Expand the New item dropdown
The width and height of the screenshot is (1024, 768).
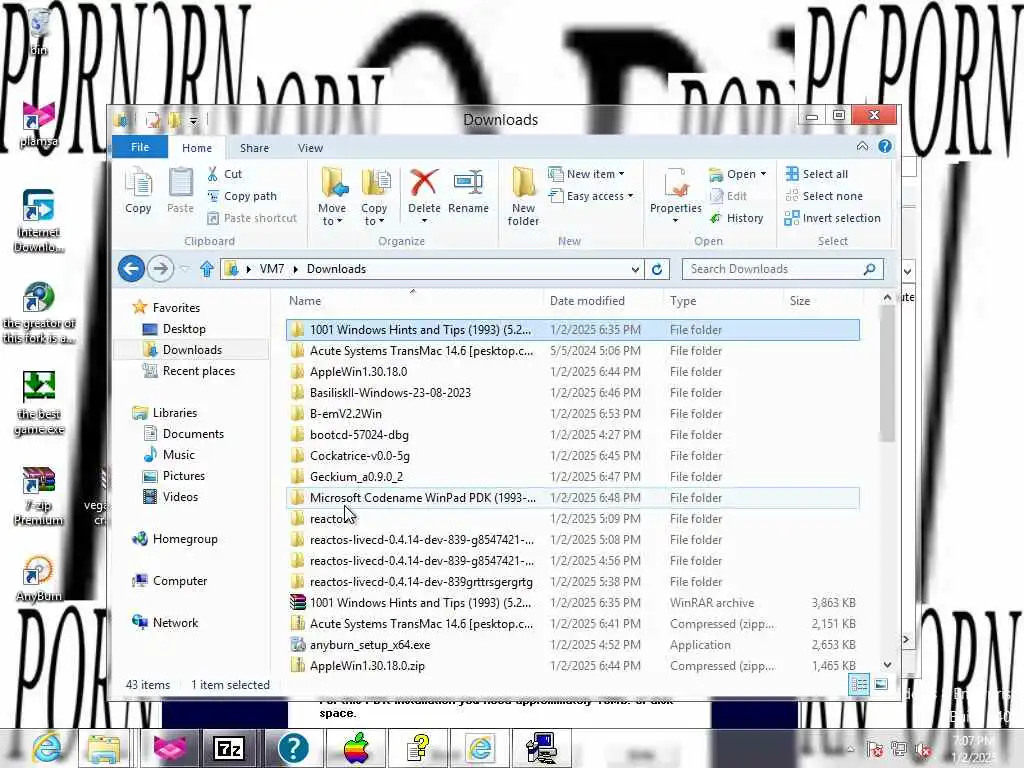click(586, 174)
